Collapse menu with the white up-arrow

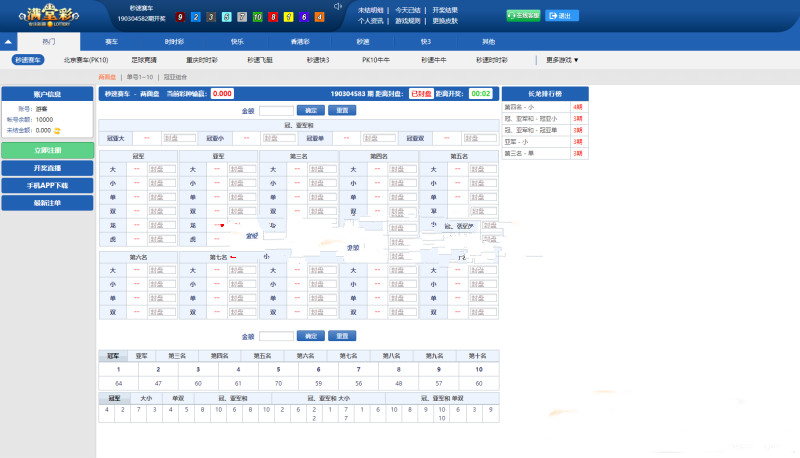[x=8, y=42]
